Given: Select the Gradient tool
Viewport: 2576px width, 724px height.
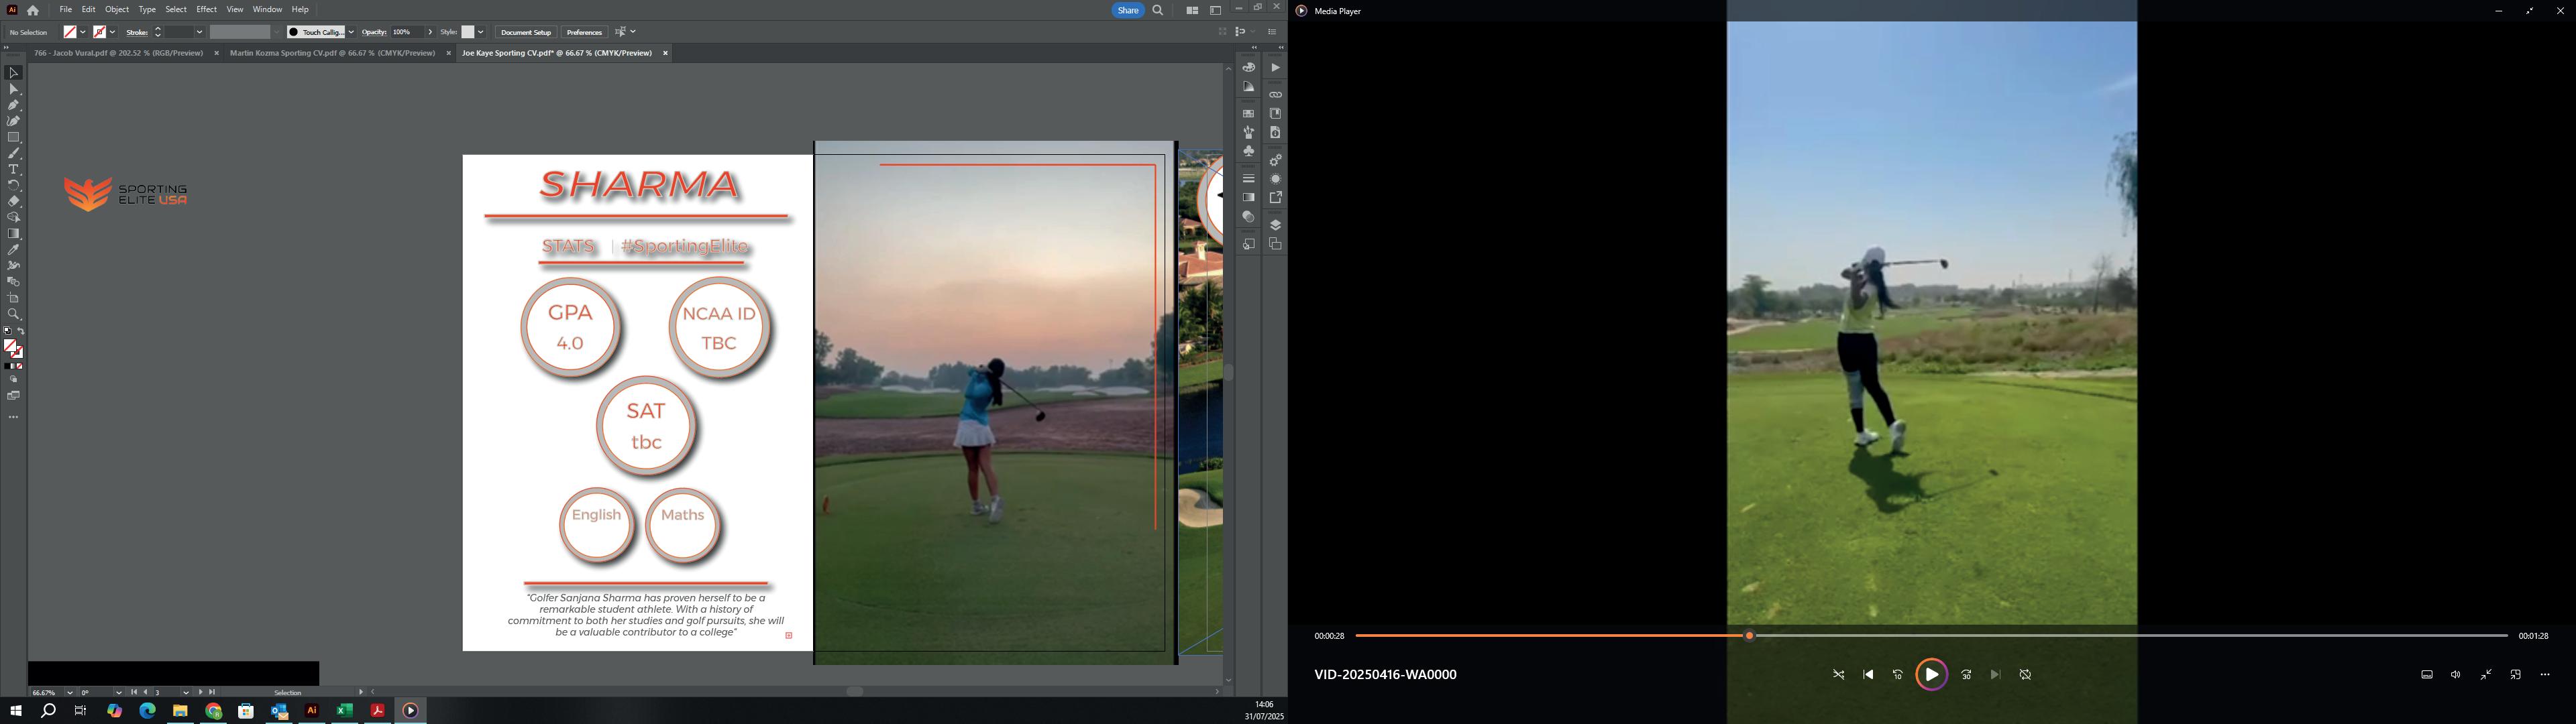Looking at the screenshot, I should point(14,234).
